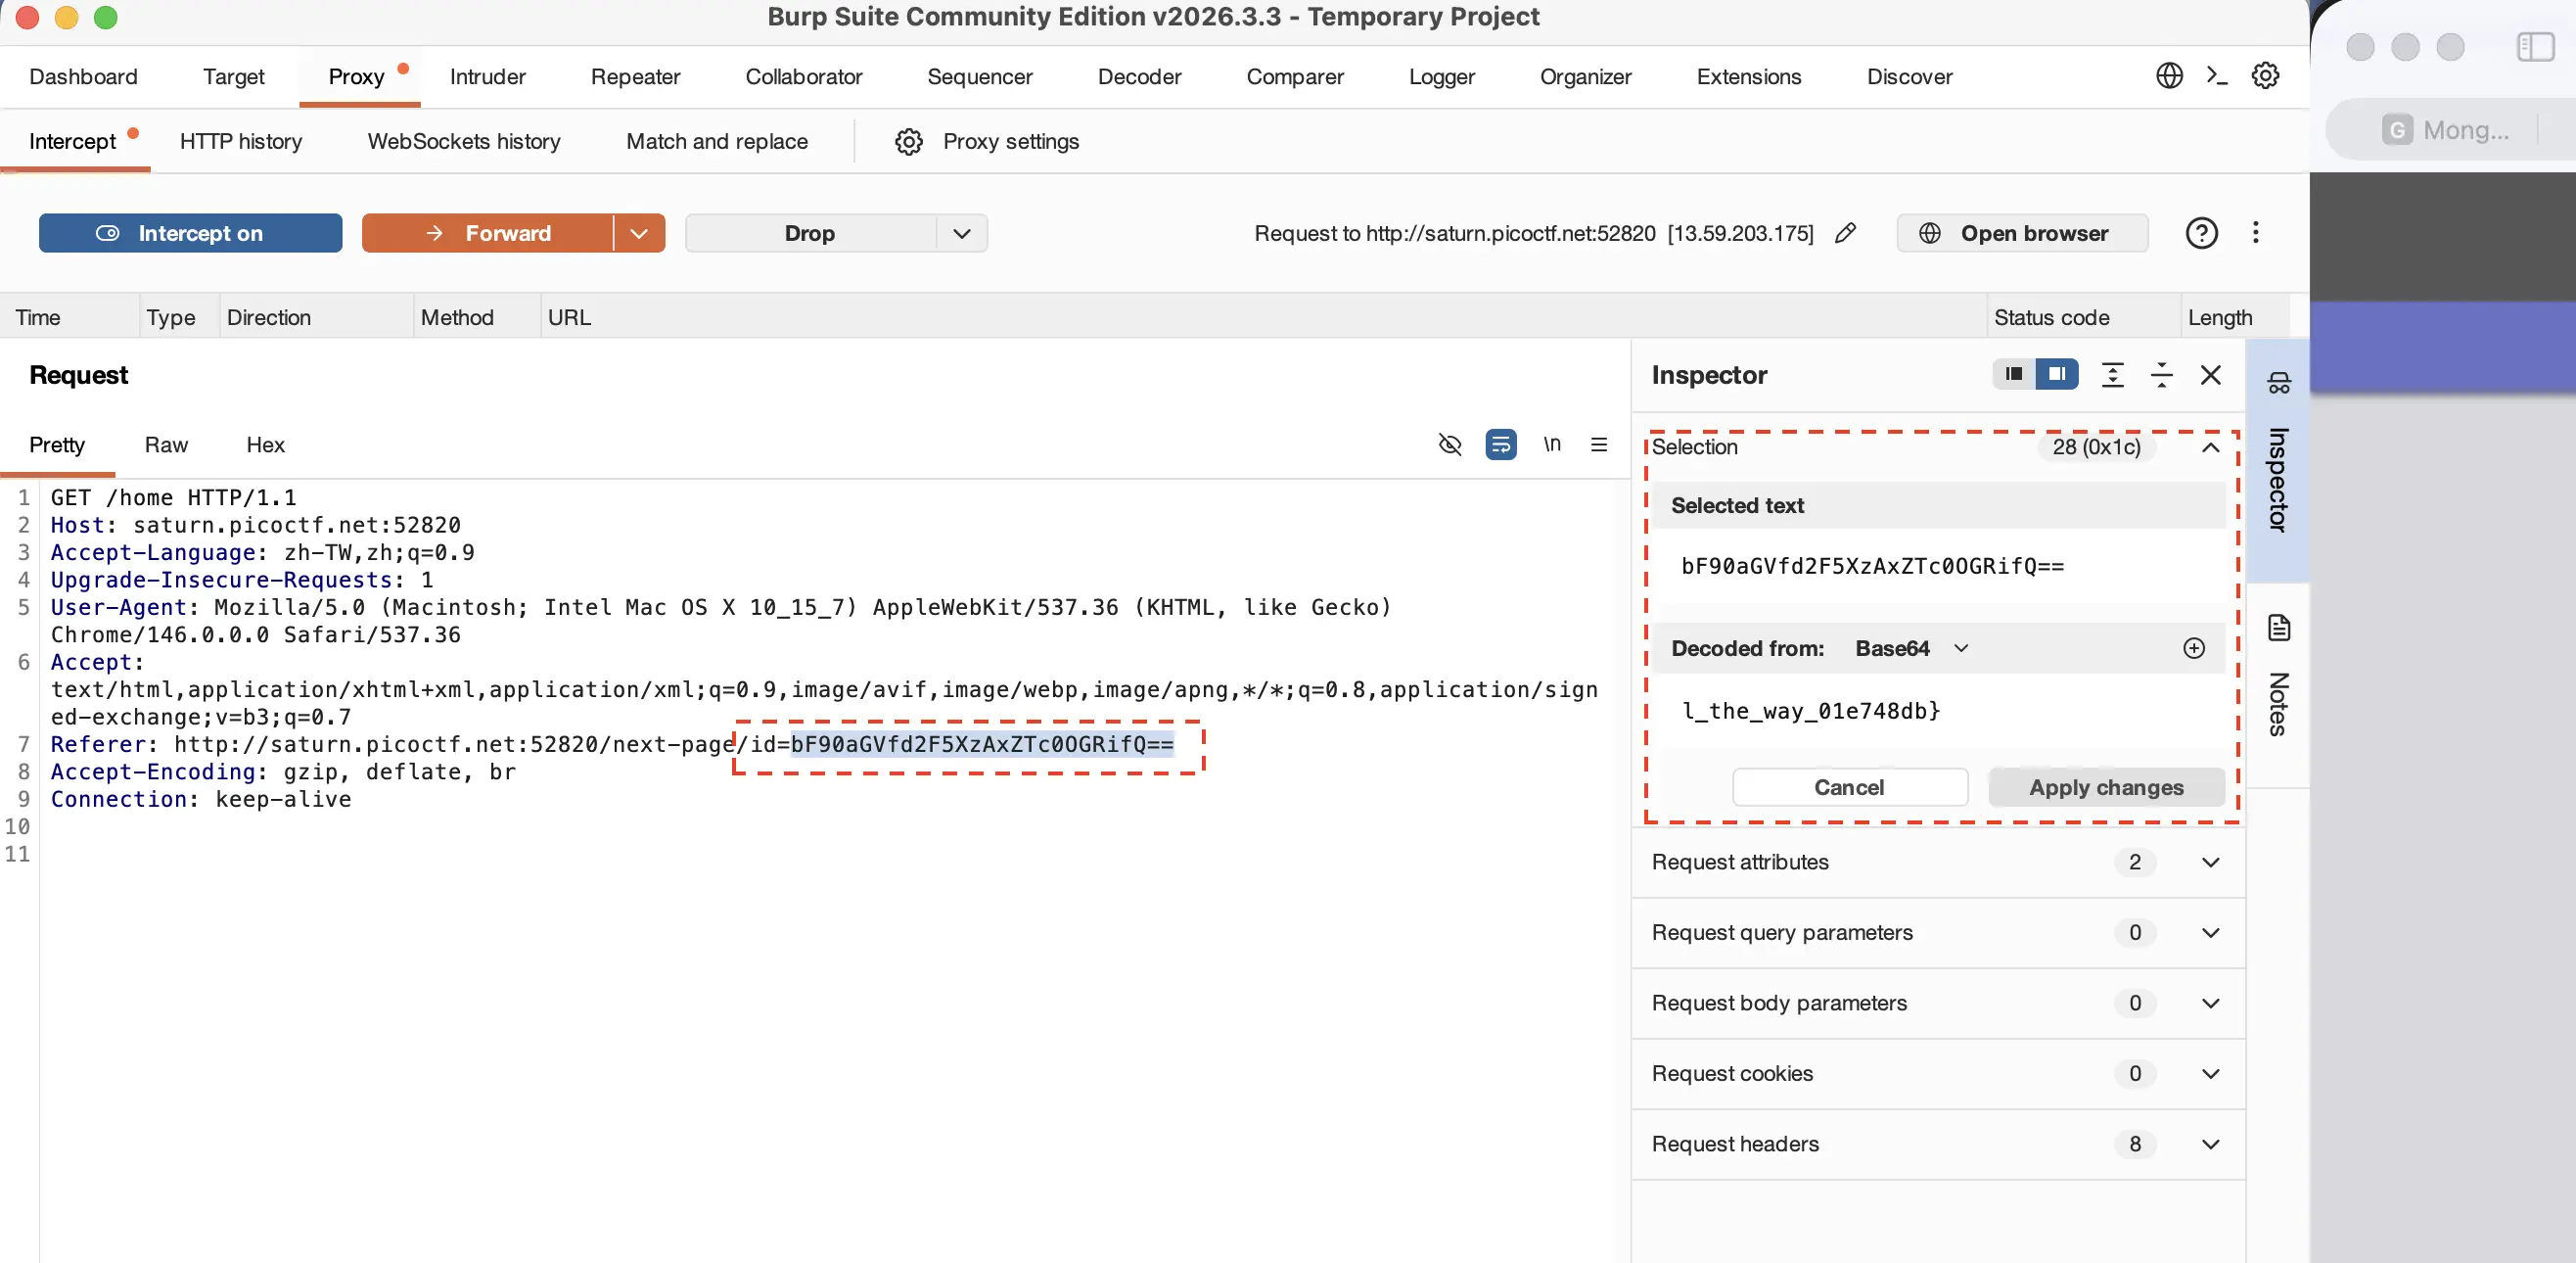The height and width of the screenshot is (1263, 2576).
Task: Switch Inspector to right-docked layout
Action: point(2057,374)
